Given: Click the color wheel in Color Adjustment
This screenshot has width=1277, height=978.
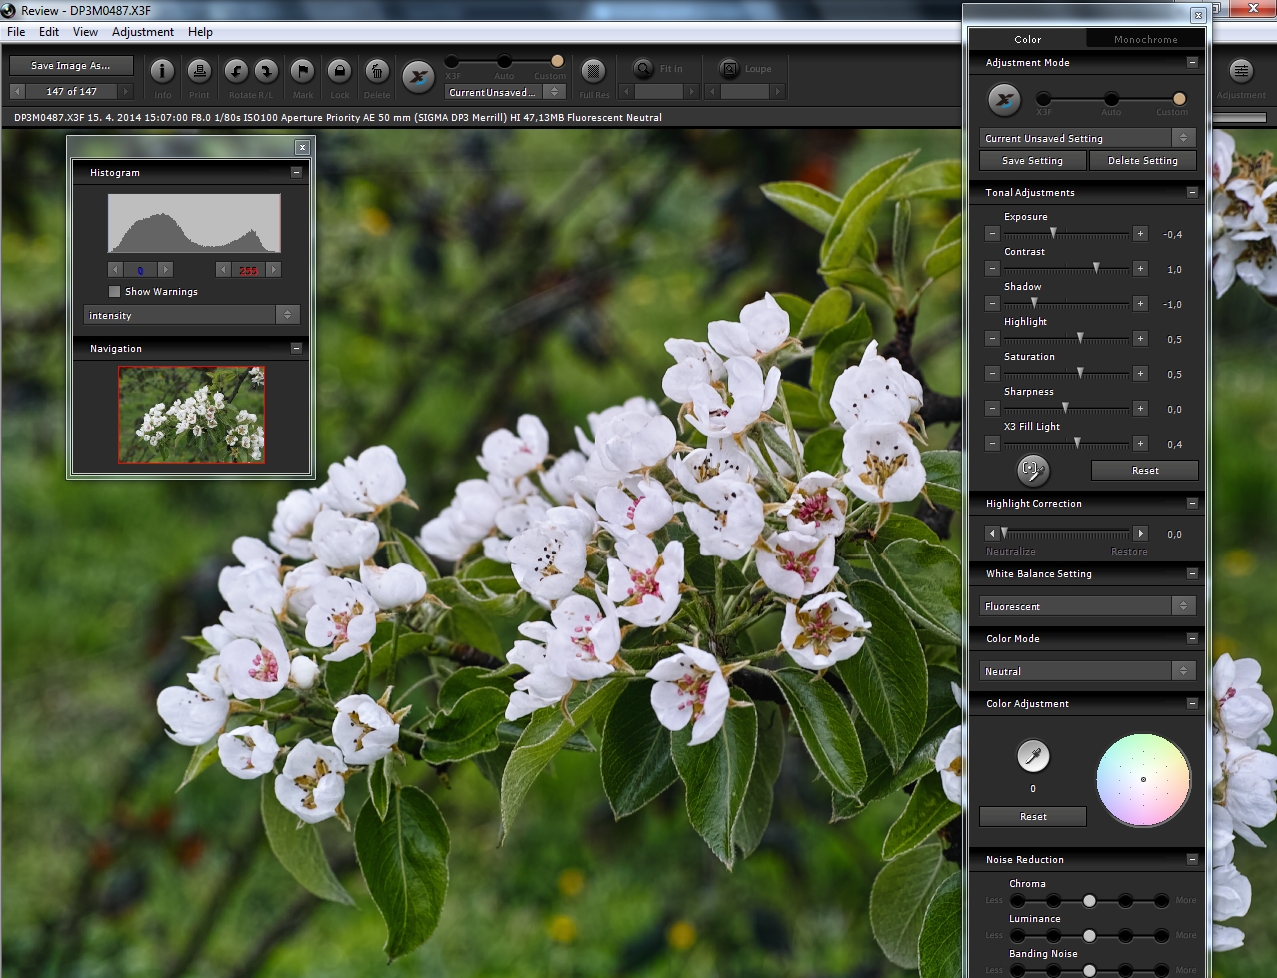Looking at the screenshot, I should [x=1143, y=780].
